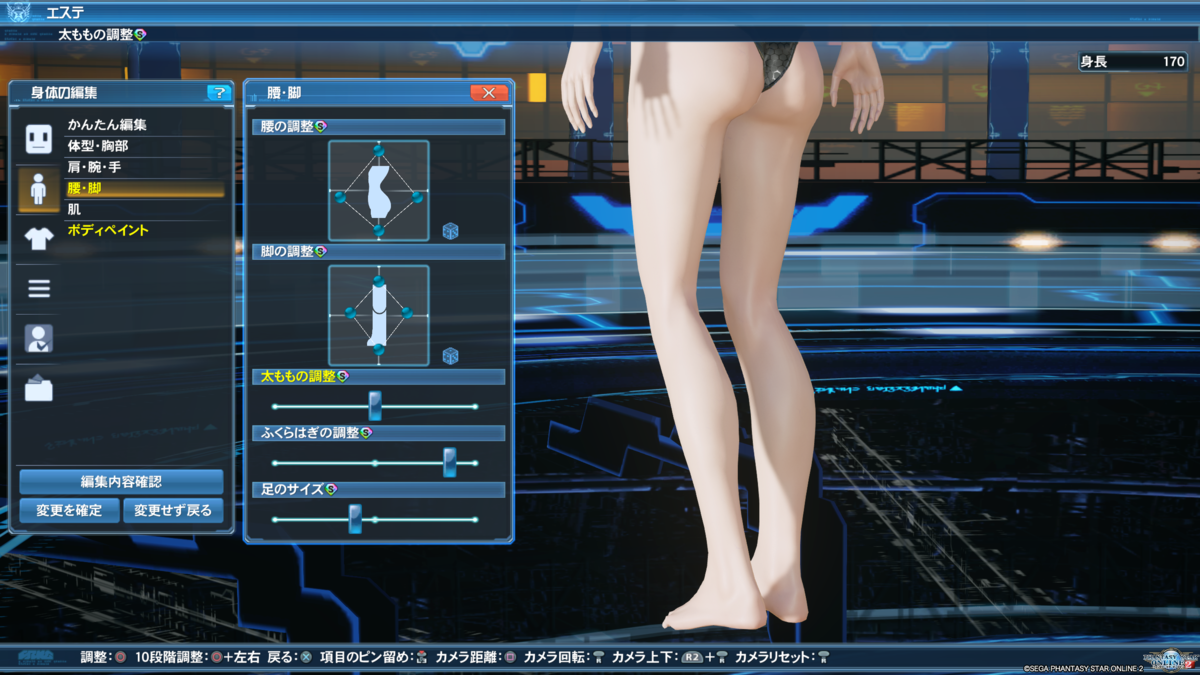Select the face editing icon in sidebar
Screen dimensions: 1200x675
[39, 139]
